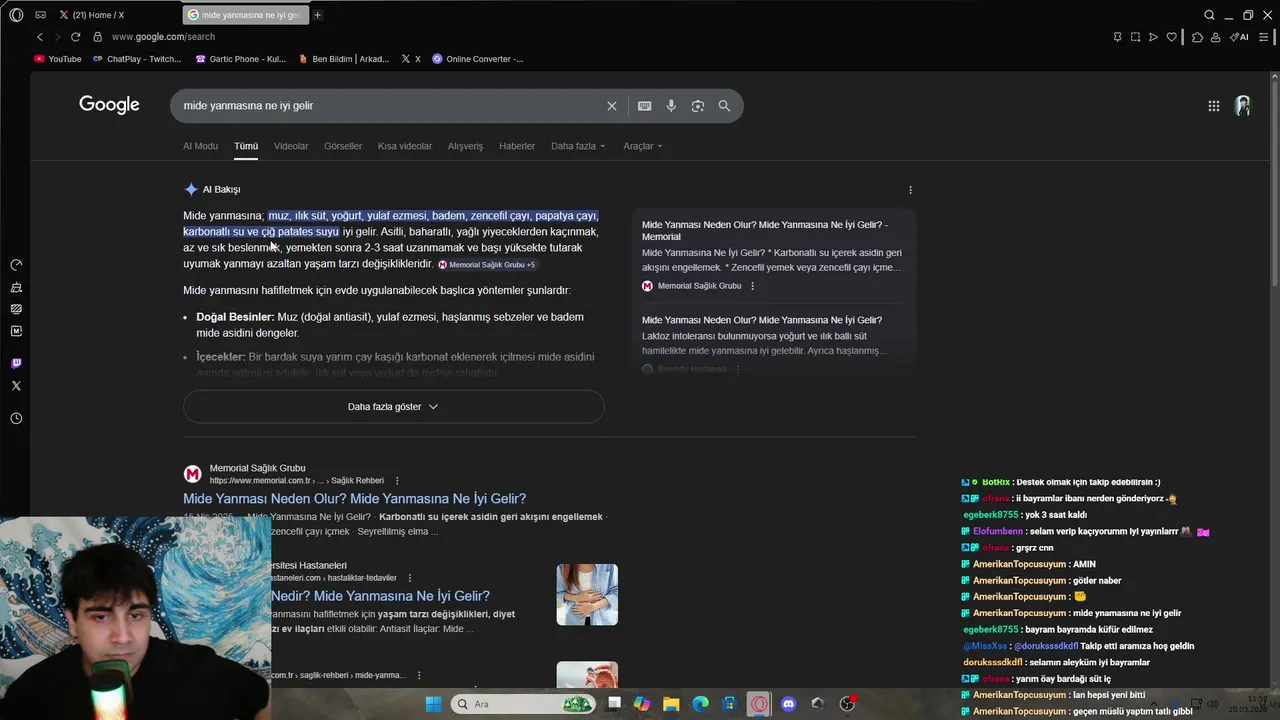Screen dimensions: 1280x720
Task: Open Memorial result Mide Yanması Neden Olur link
Action: point(354,498)
